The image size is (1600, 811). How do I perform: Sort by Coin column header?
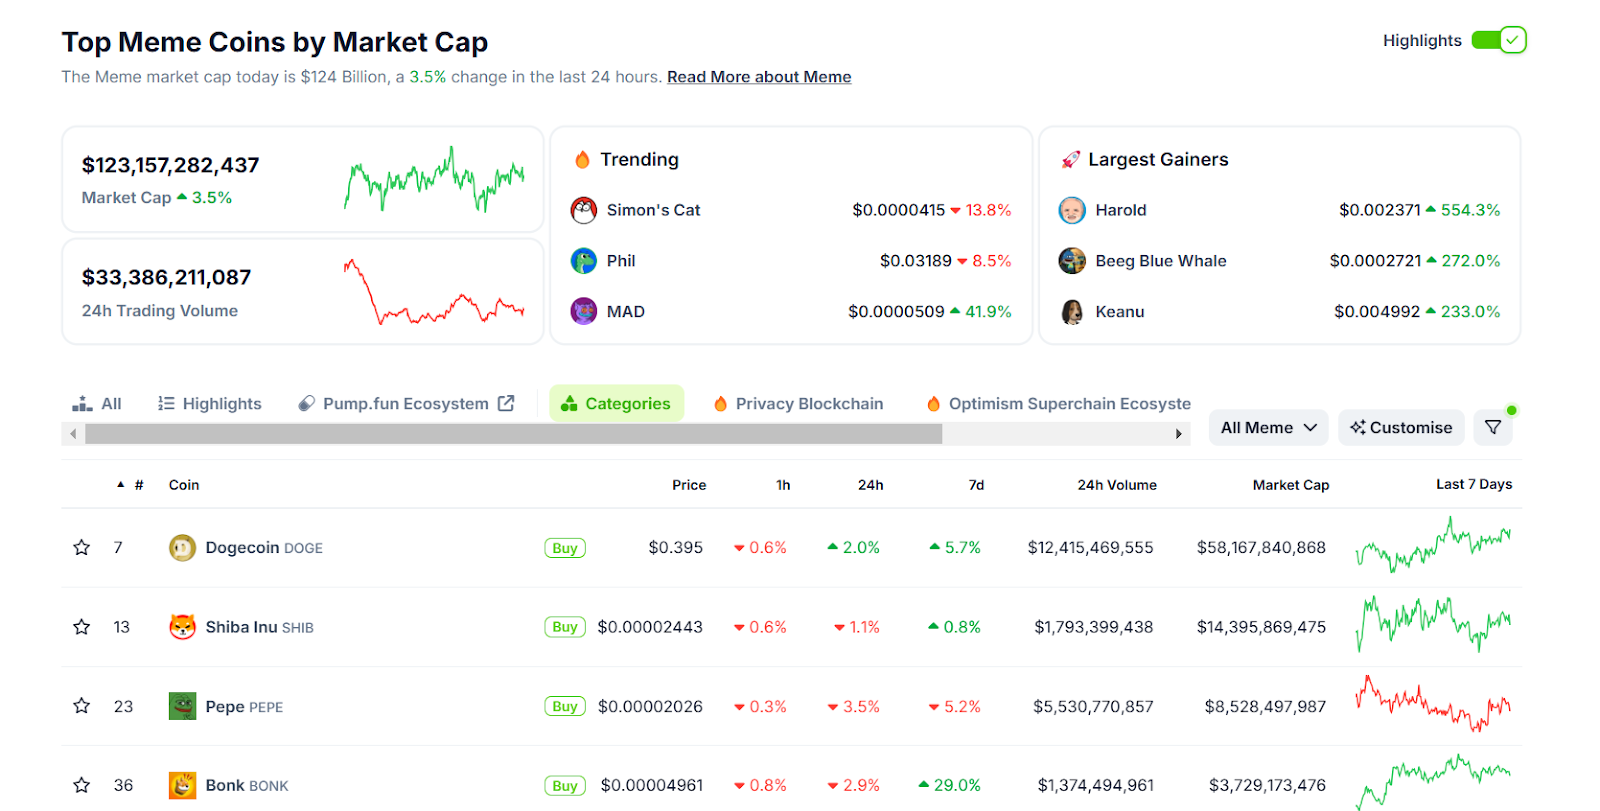click(184, 485)
